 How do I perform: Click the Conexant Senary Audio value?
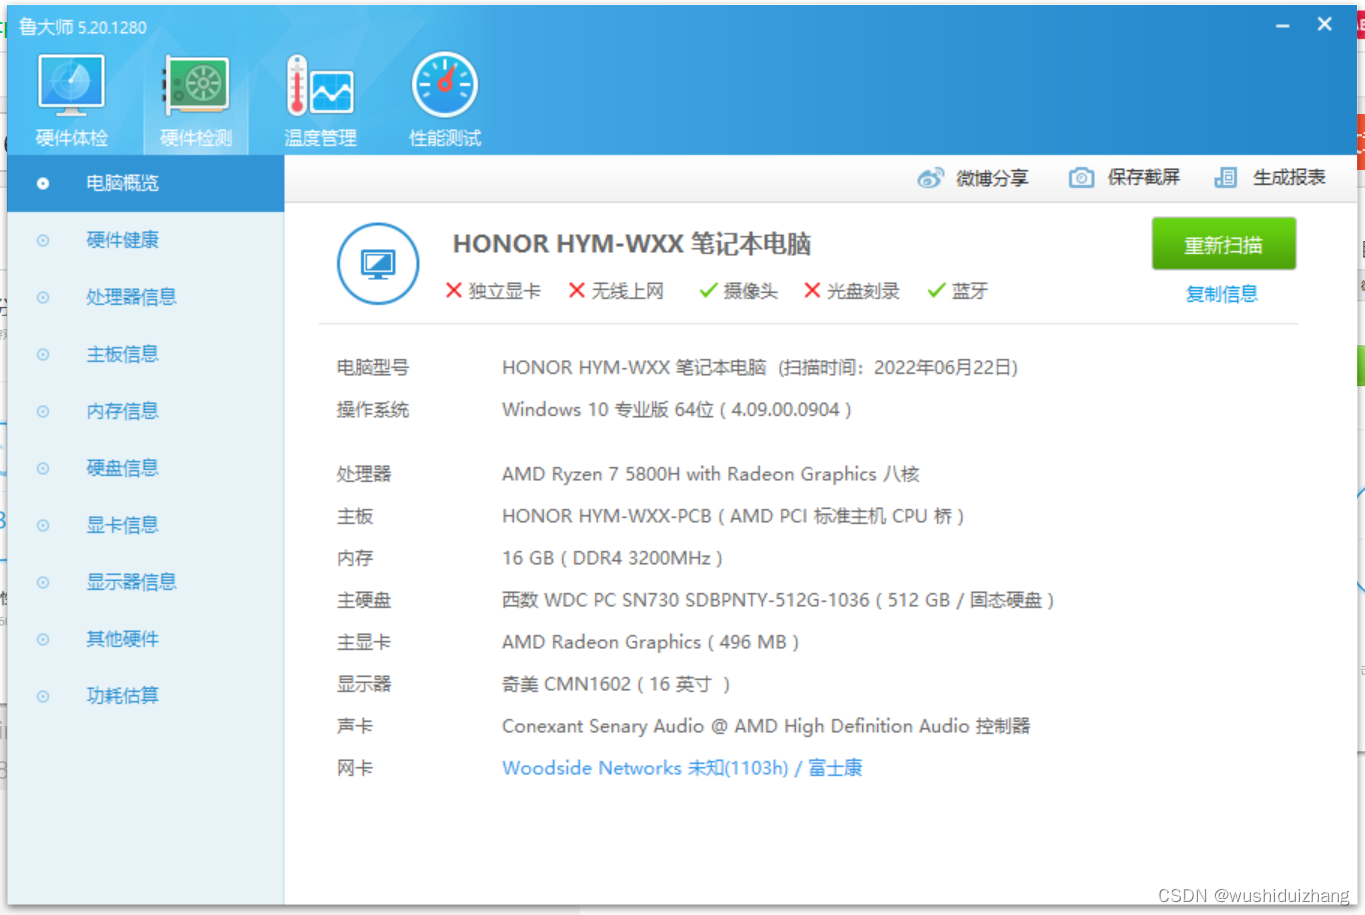point(766,726)
